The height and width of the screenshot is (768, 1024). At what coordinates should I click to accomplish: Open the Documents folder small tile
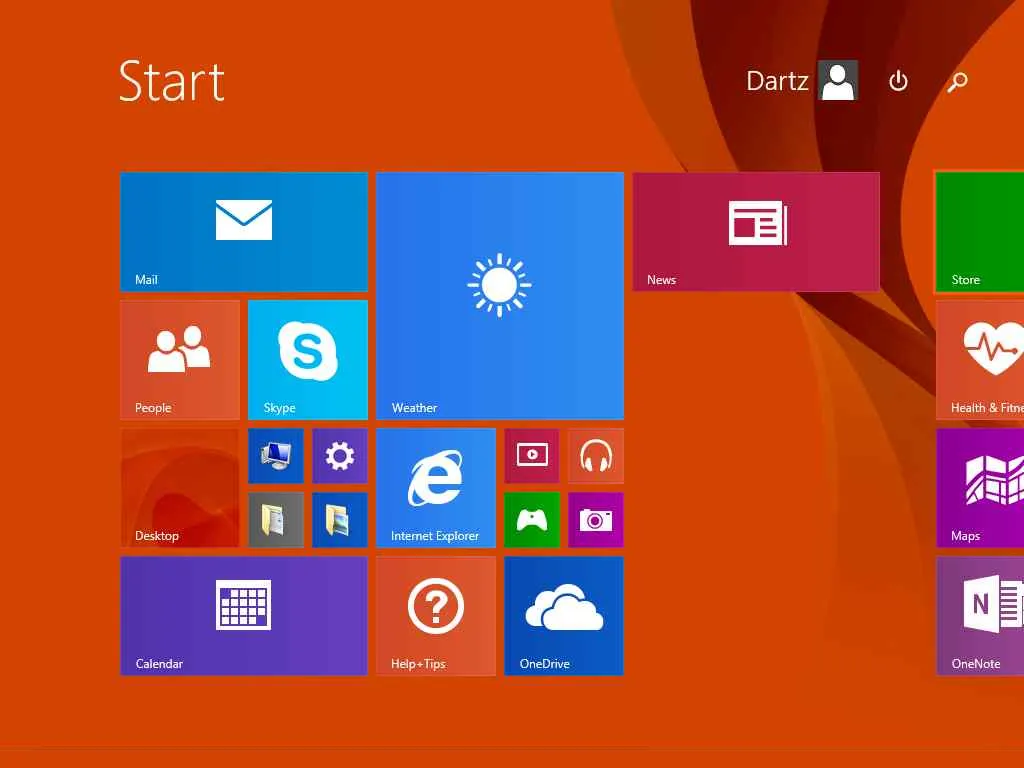click(x=276, y=520)
